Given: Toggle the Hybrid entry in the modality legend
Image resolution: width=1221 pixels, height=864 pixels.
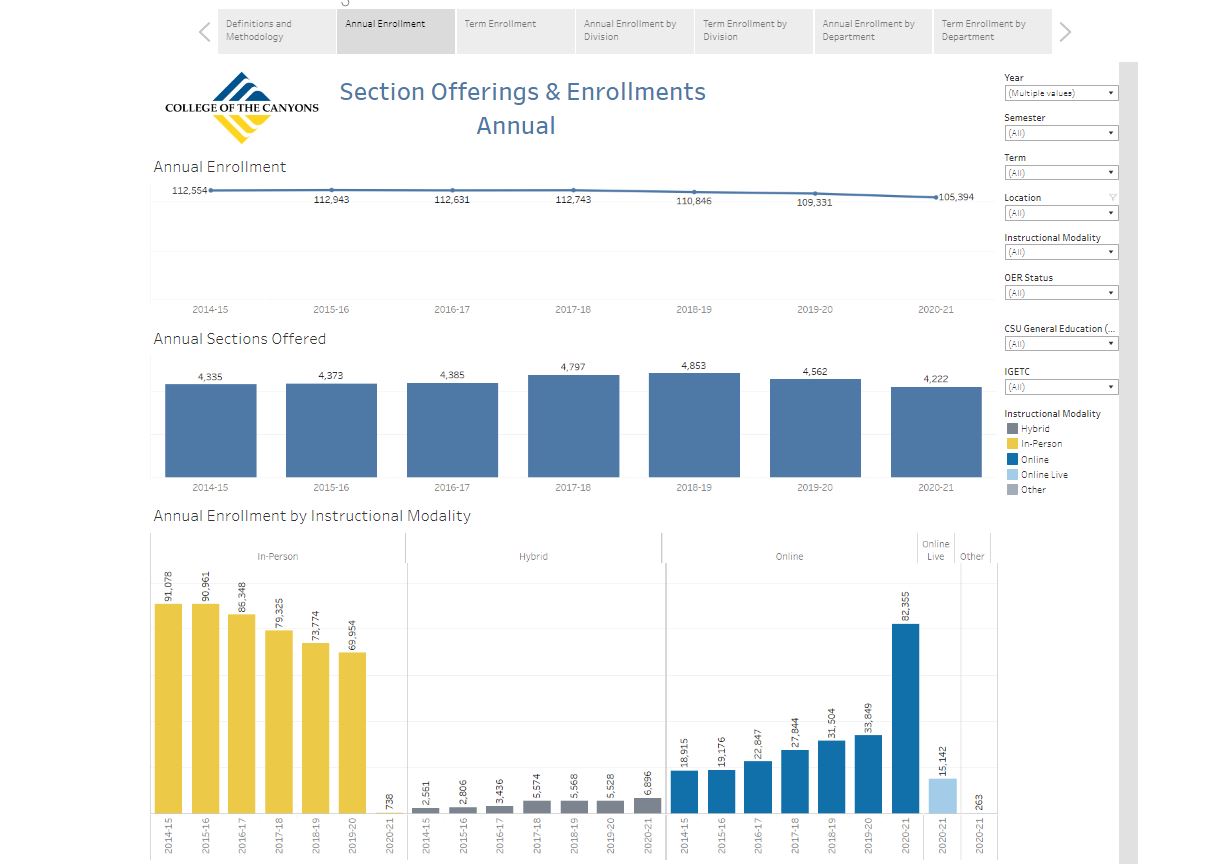Looking at the screenshot, I should point(1012,428).
